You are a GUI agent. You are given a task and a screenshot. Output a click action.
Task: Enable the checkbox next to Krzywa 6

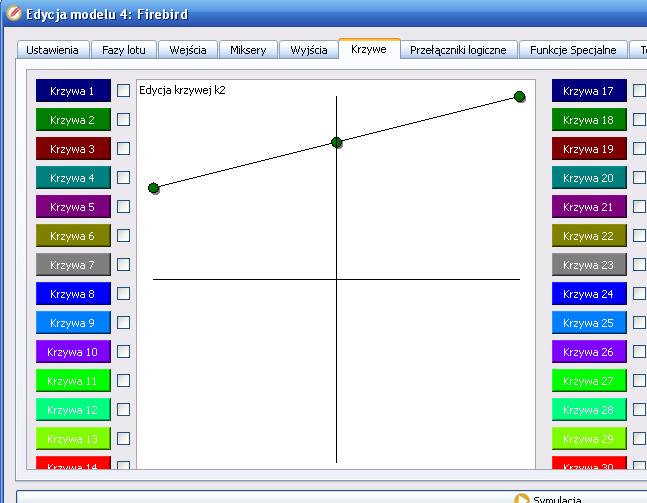[x=123, y=236]
